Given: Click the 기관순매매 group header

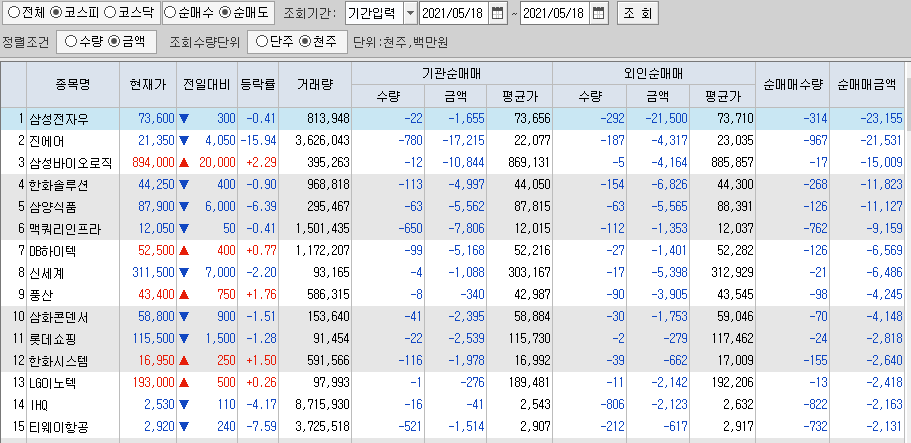Looking at the screenshot, I should click(451, 74).
